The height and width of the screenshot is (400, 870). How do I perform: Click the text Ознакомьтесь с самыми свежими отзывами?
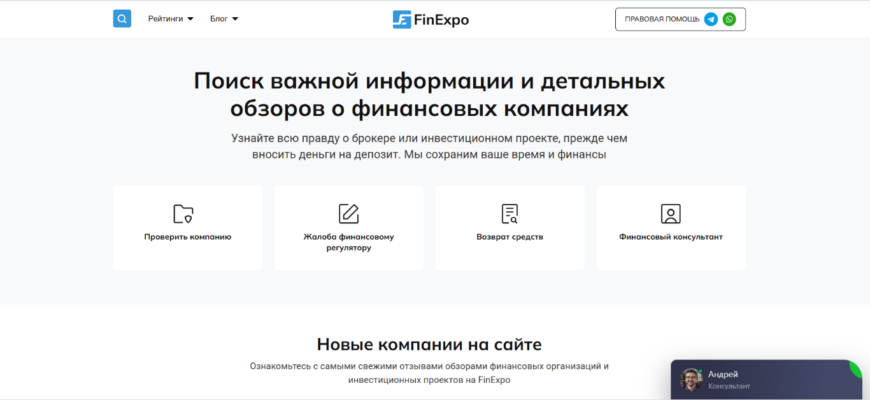pos(429,373)
